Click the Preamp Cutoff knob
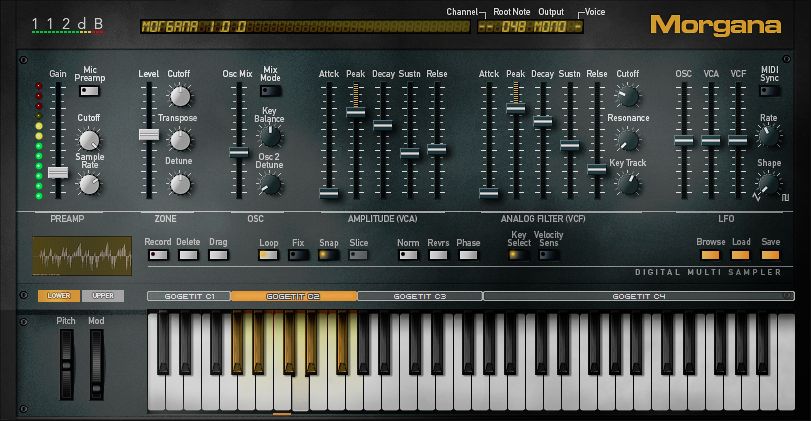 (x=89, y=140)
